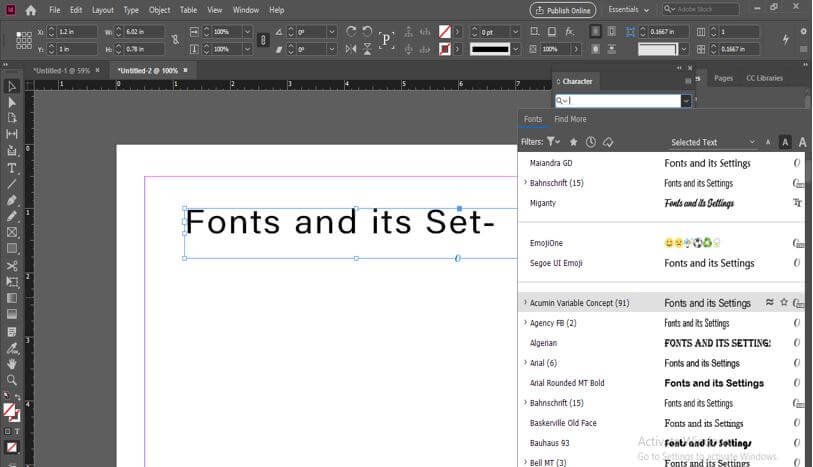Switch to the Find More tab
Screen dimensions: 813x467
click(x=570, y=119)
